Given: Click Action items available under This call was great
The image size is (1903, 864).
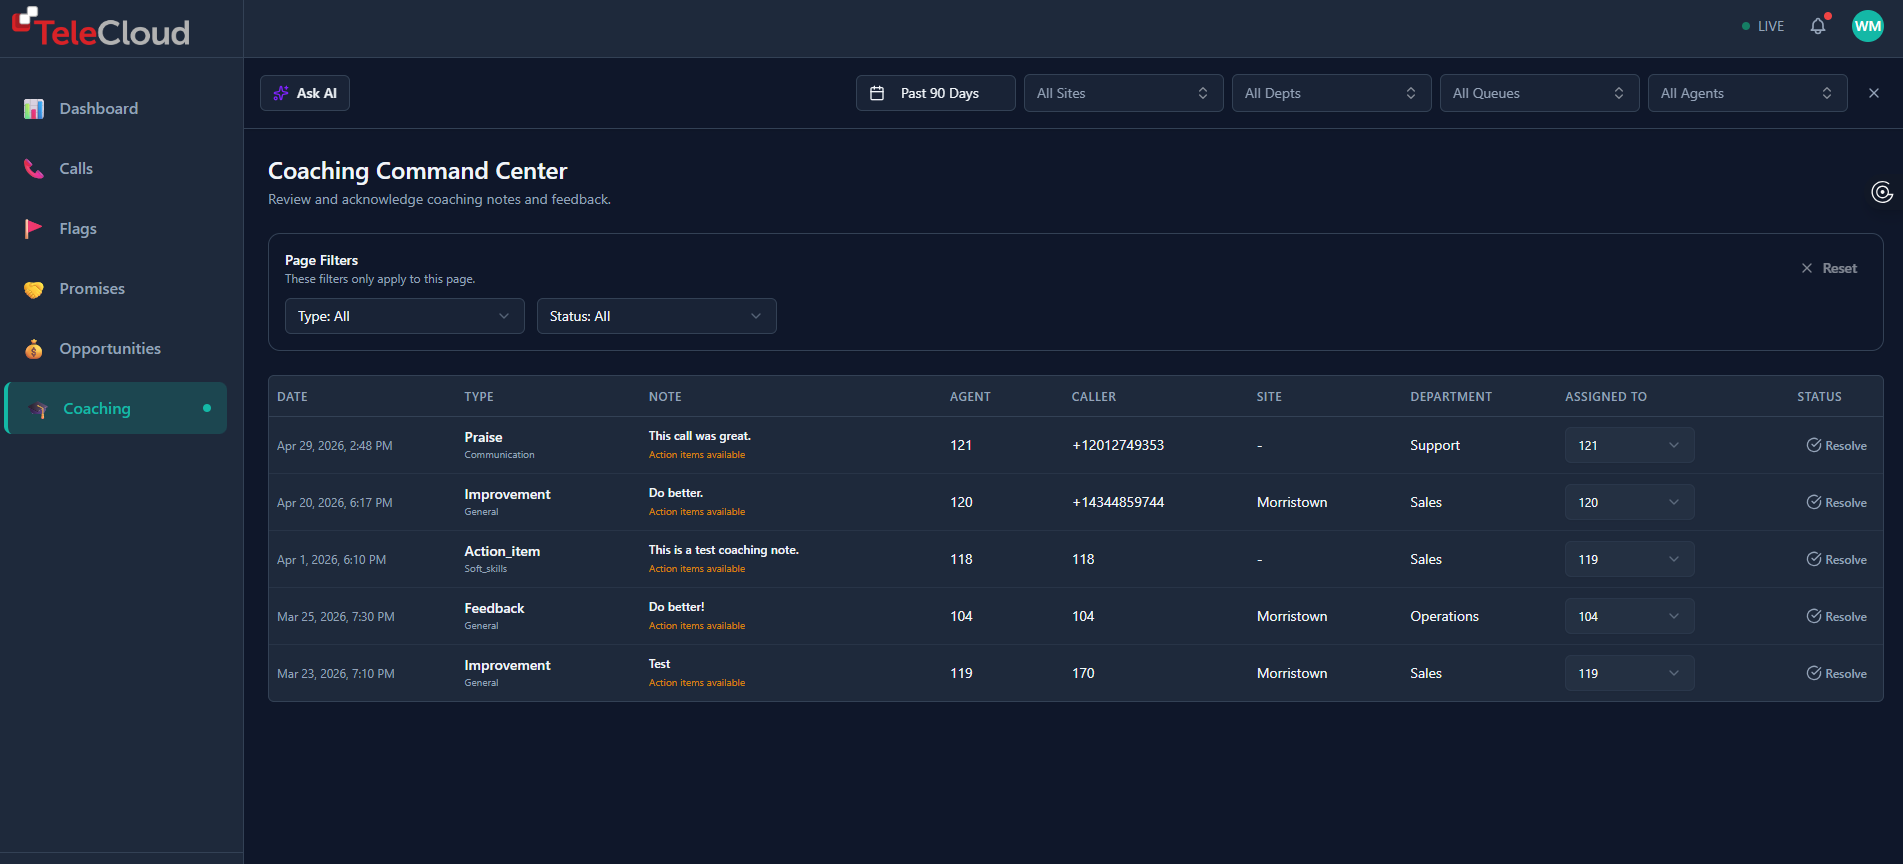Looking at the screenshot, I should point(697,455).
